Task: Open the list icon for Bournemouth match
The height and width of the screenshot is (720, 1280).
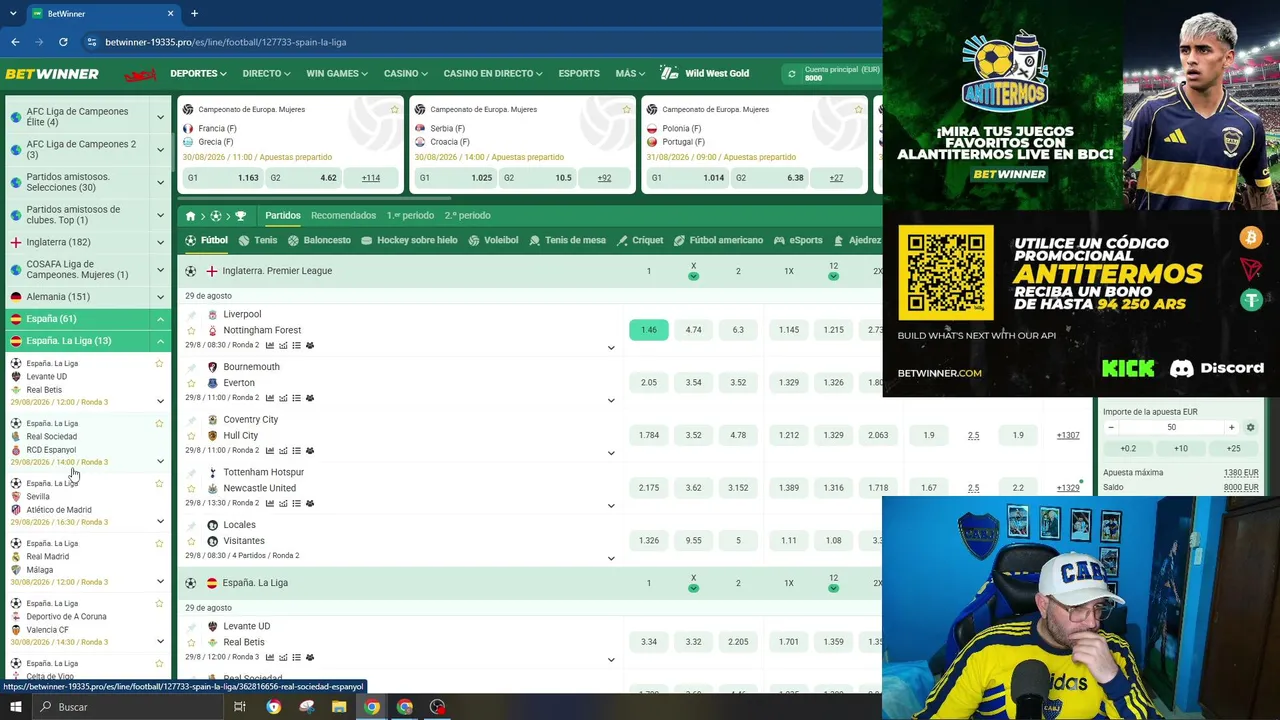Action: (297, 398)
